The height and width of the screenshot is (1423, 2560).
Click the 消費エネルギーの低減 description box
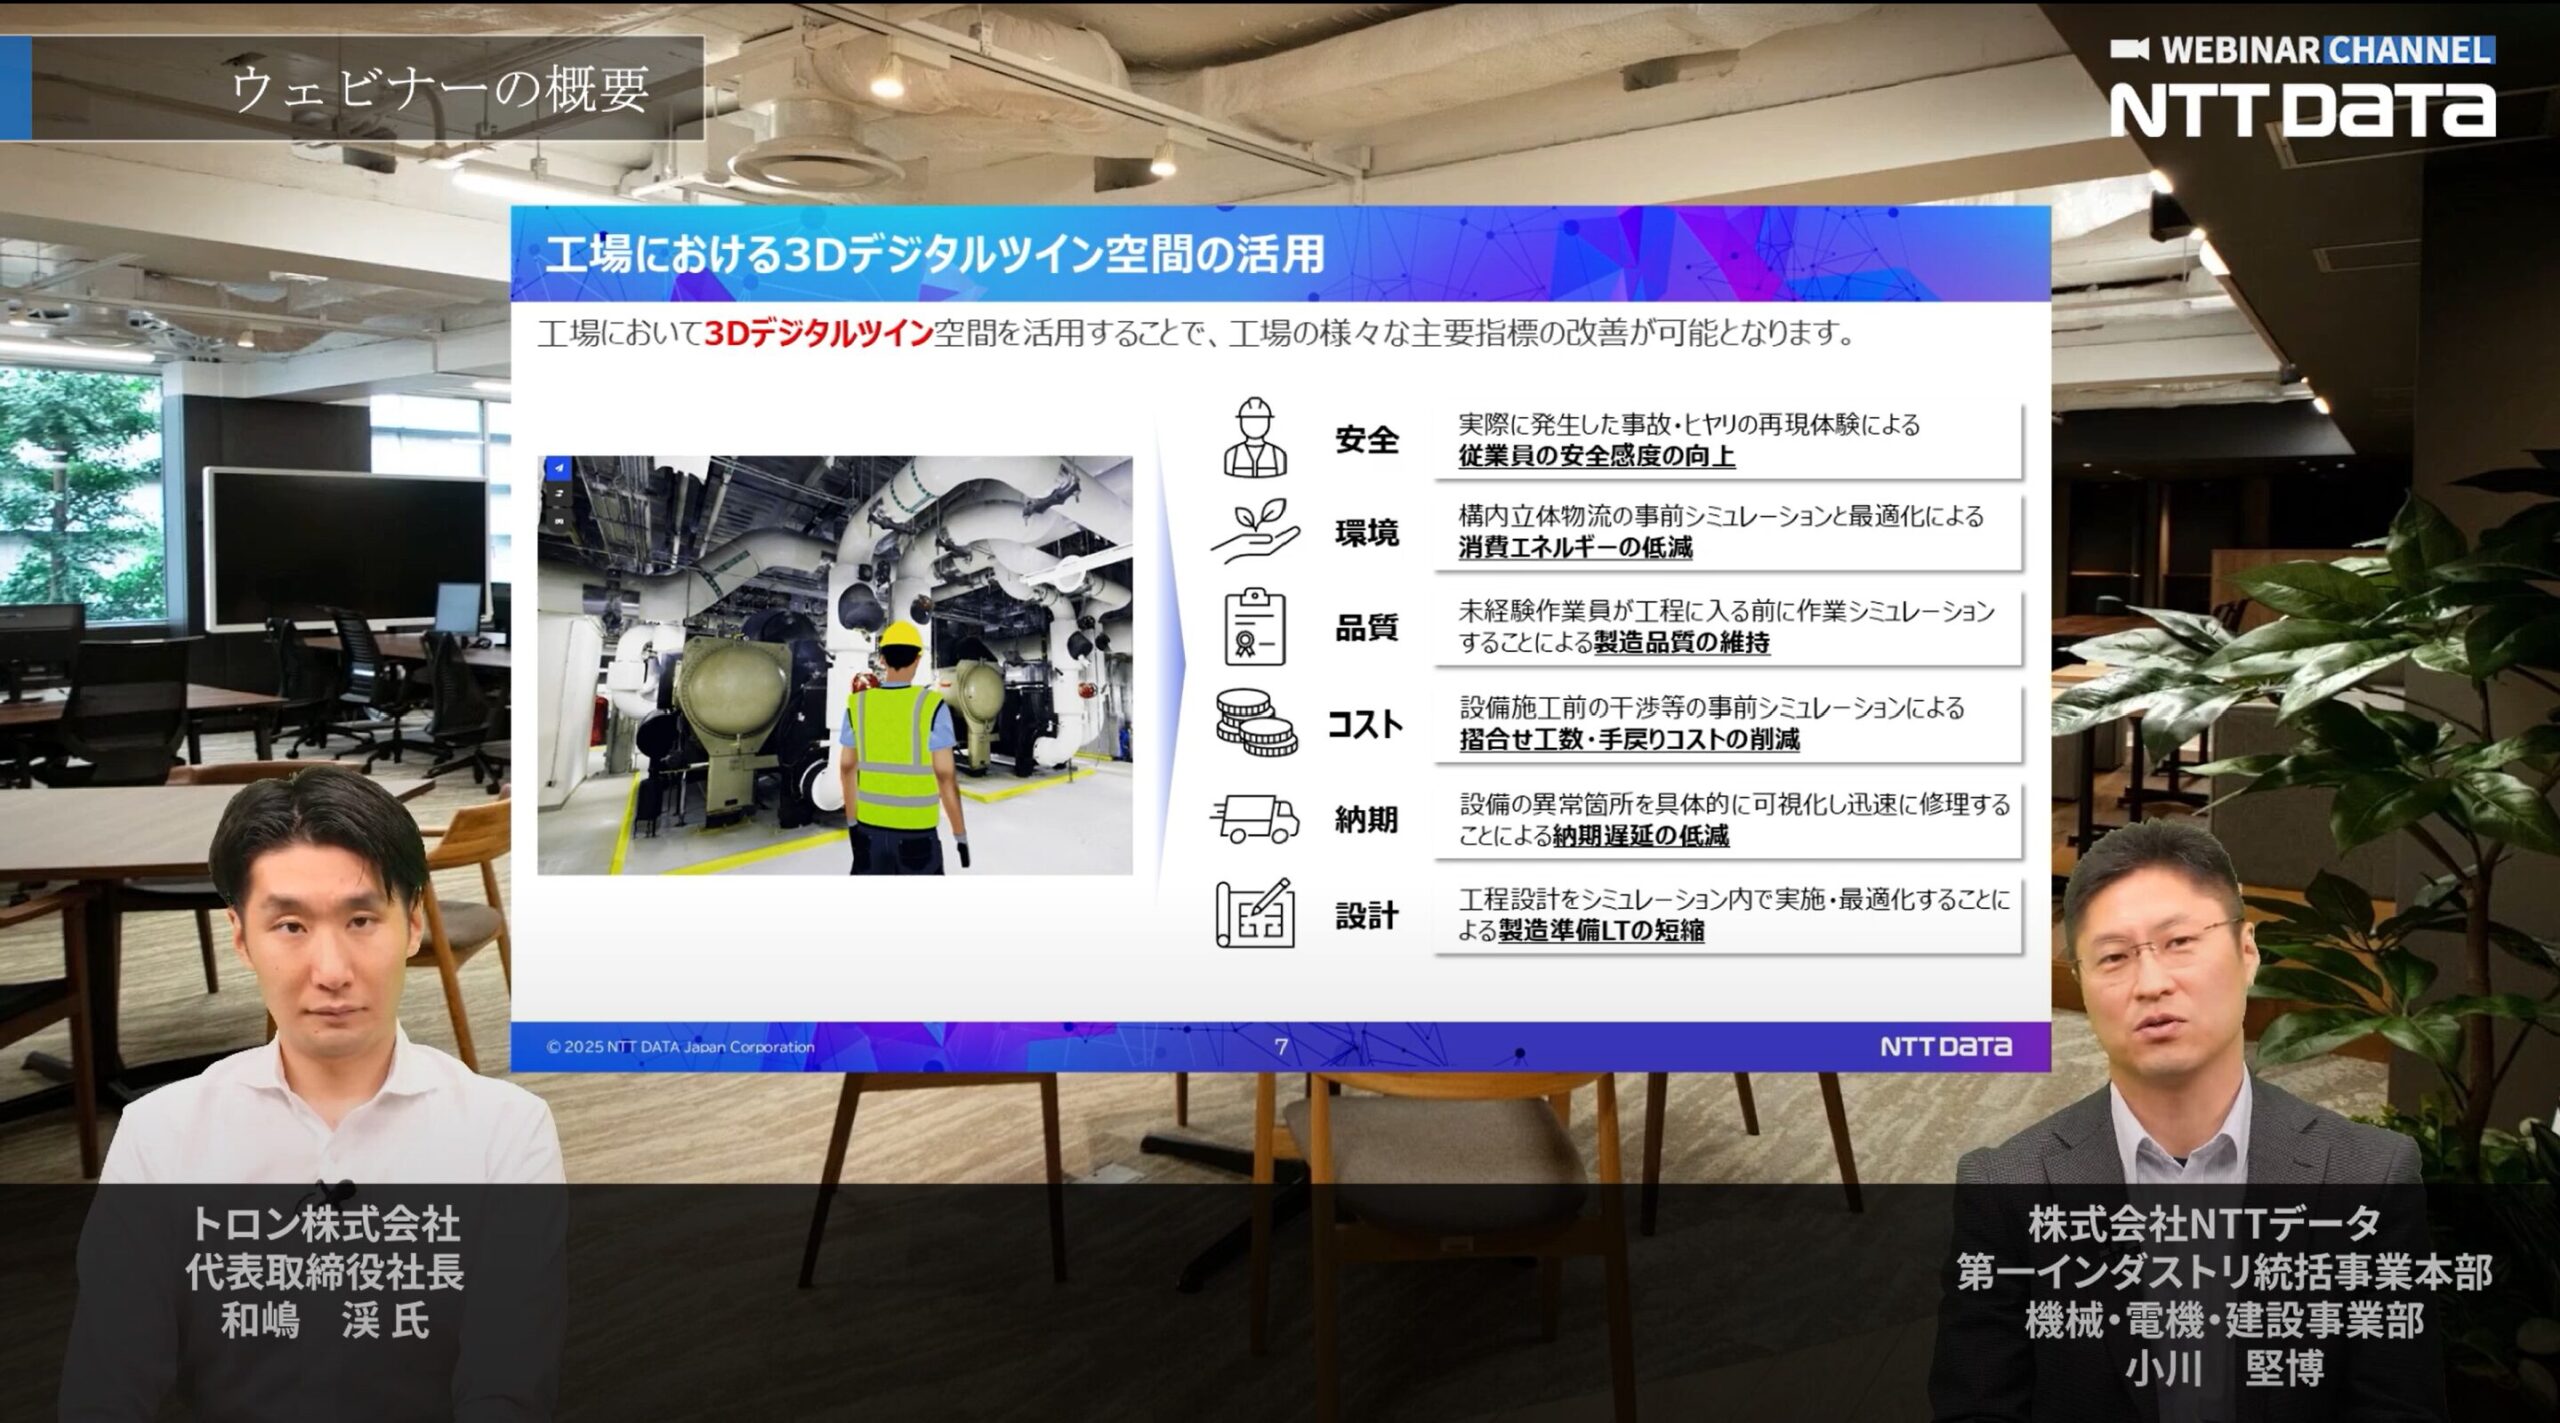(1727, 532)
